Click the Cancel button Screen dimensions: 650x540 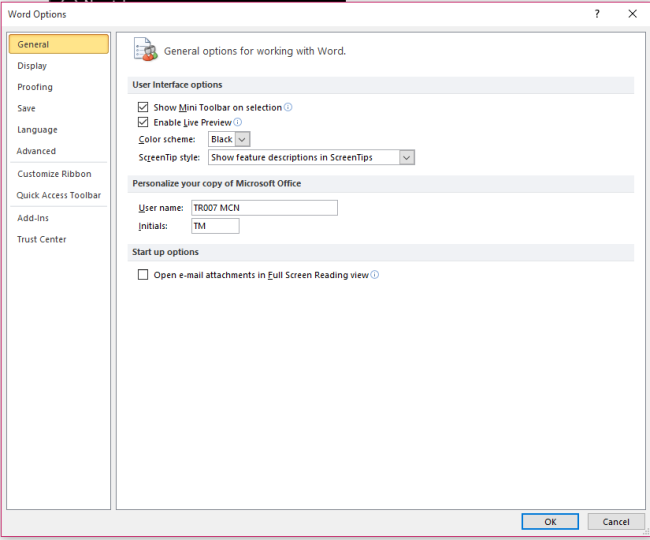616,522
